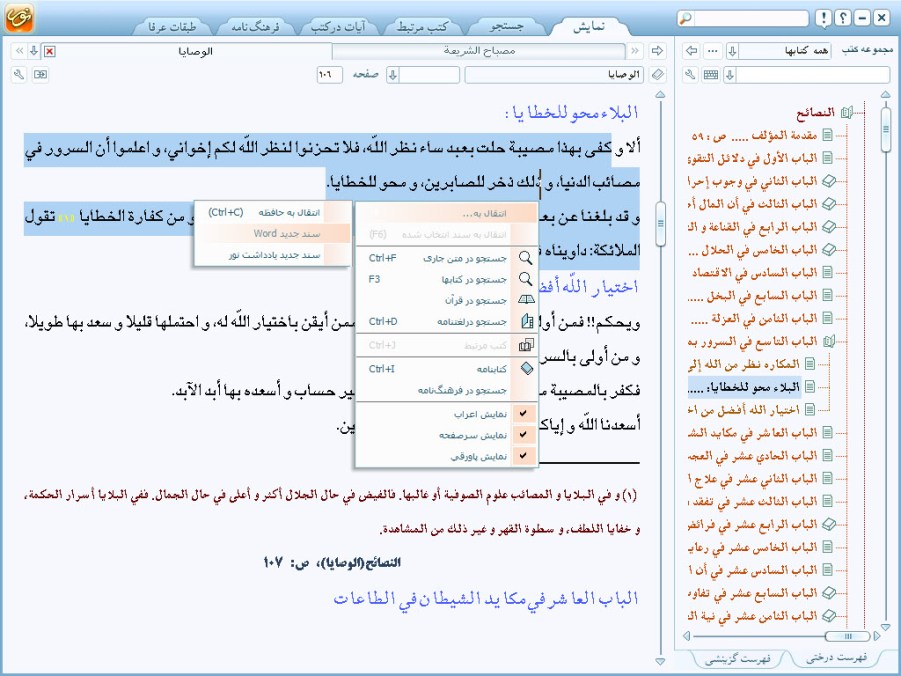Click the go-to-page arrow icon
The width and height of the screenshot is (901, 676).
(40, 74)
